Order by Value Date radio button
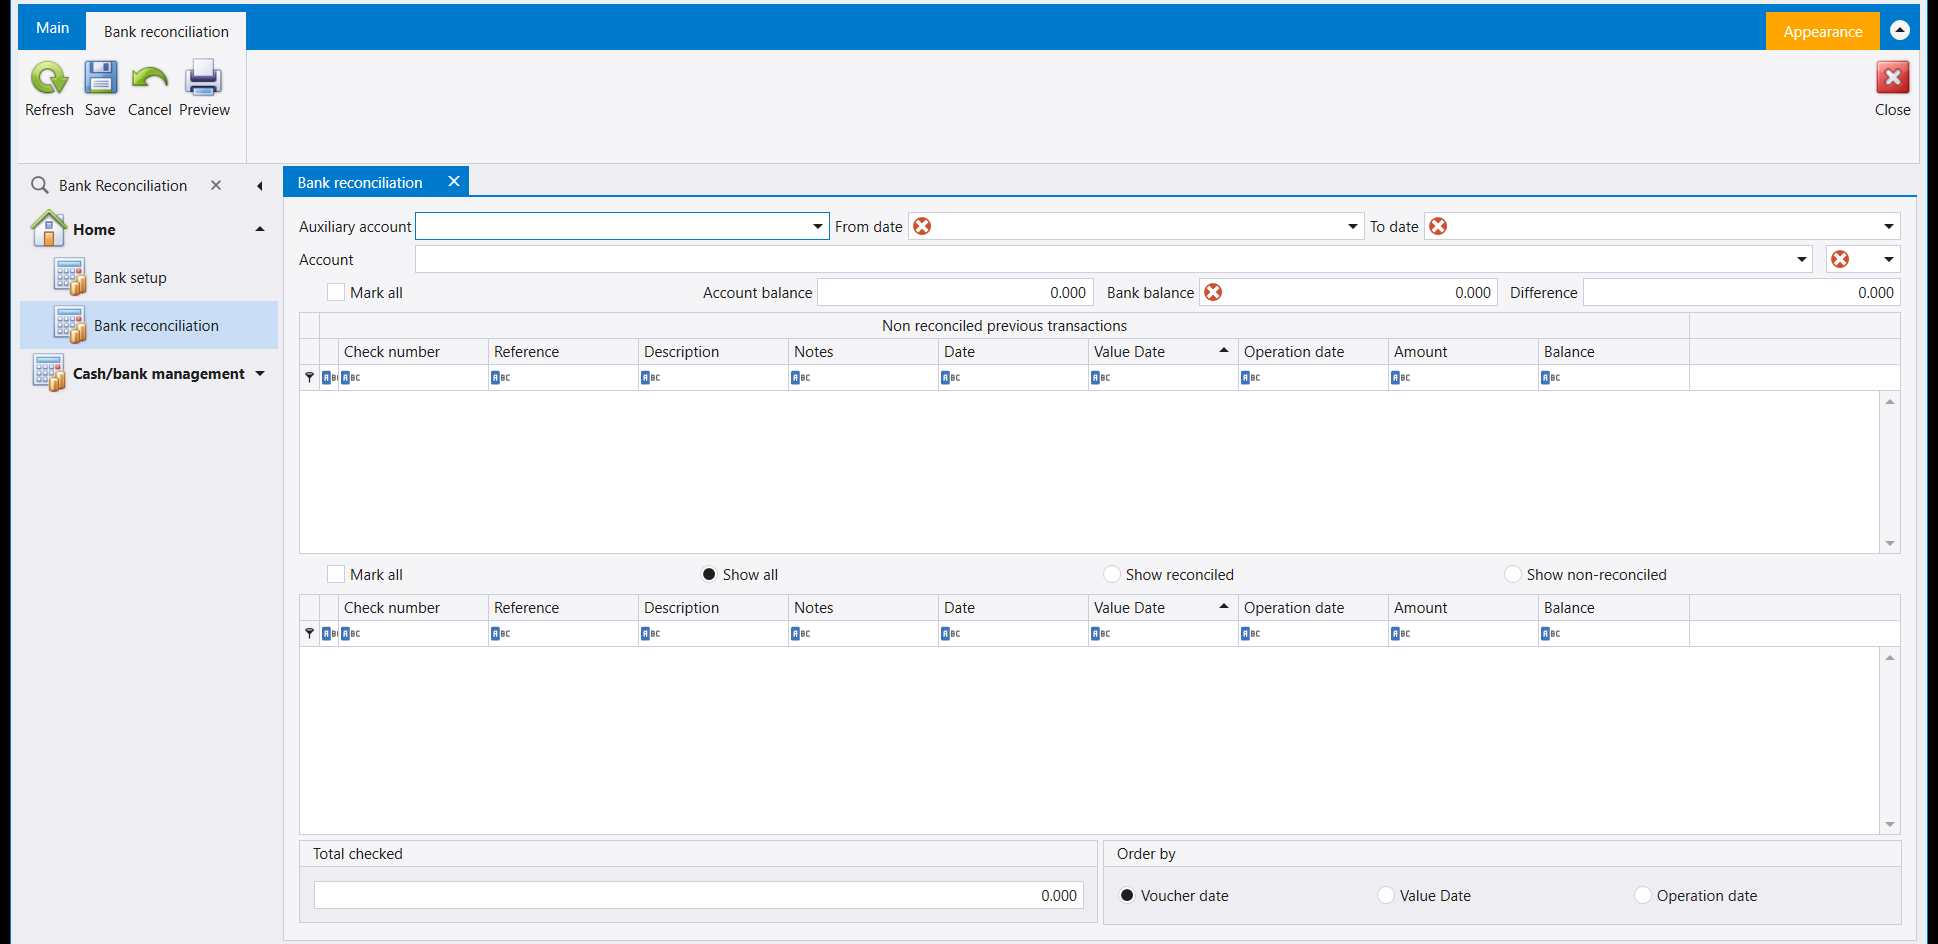The image size is (1938, 944). [1386, 895]
